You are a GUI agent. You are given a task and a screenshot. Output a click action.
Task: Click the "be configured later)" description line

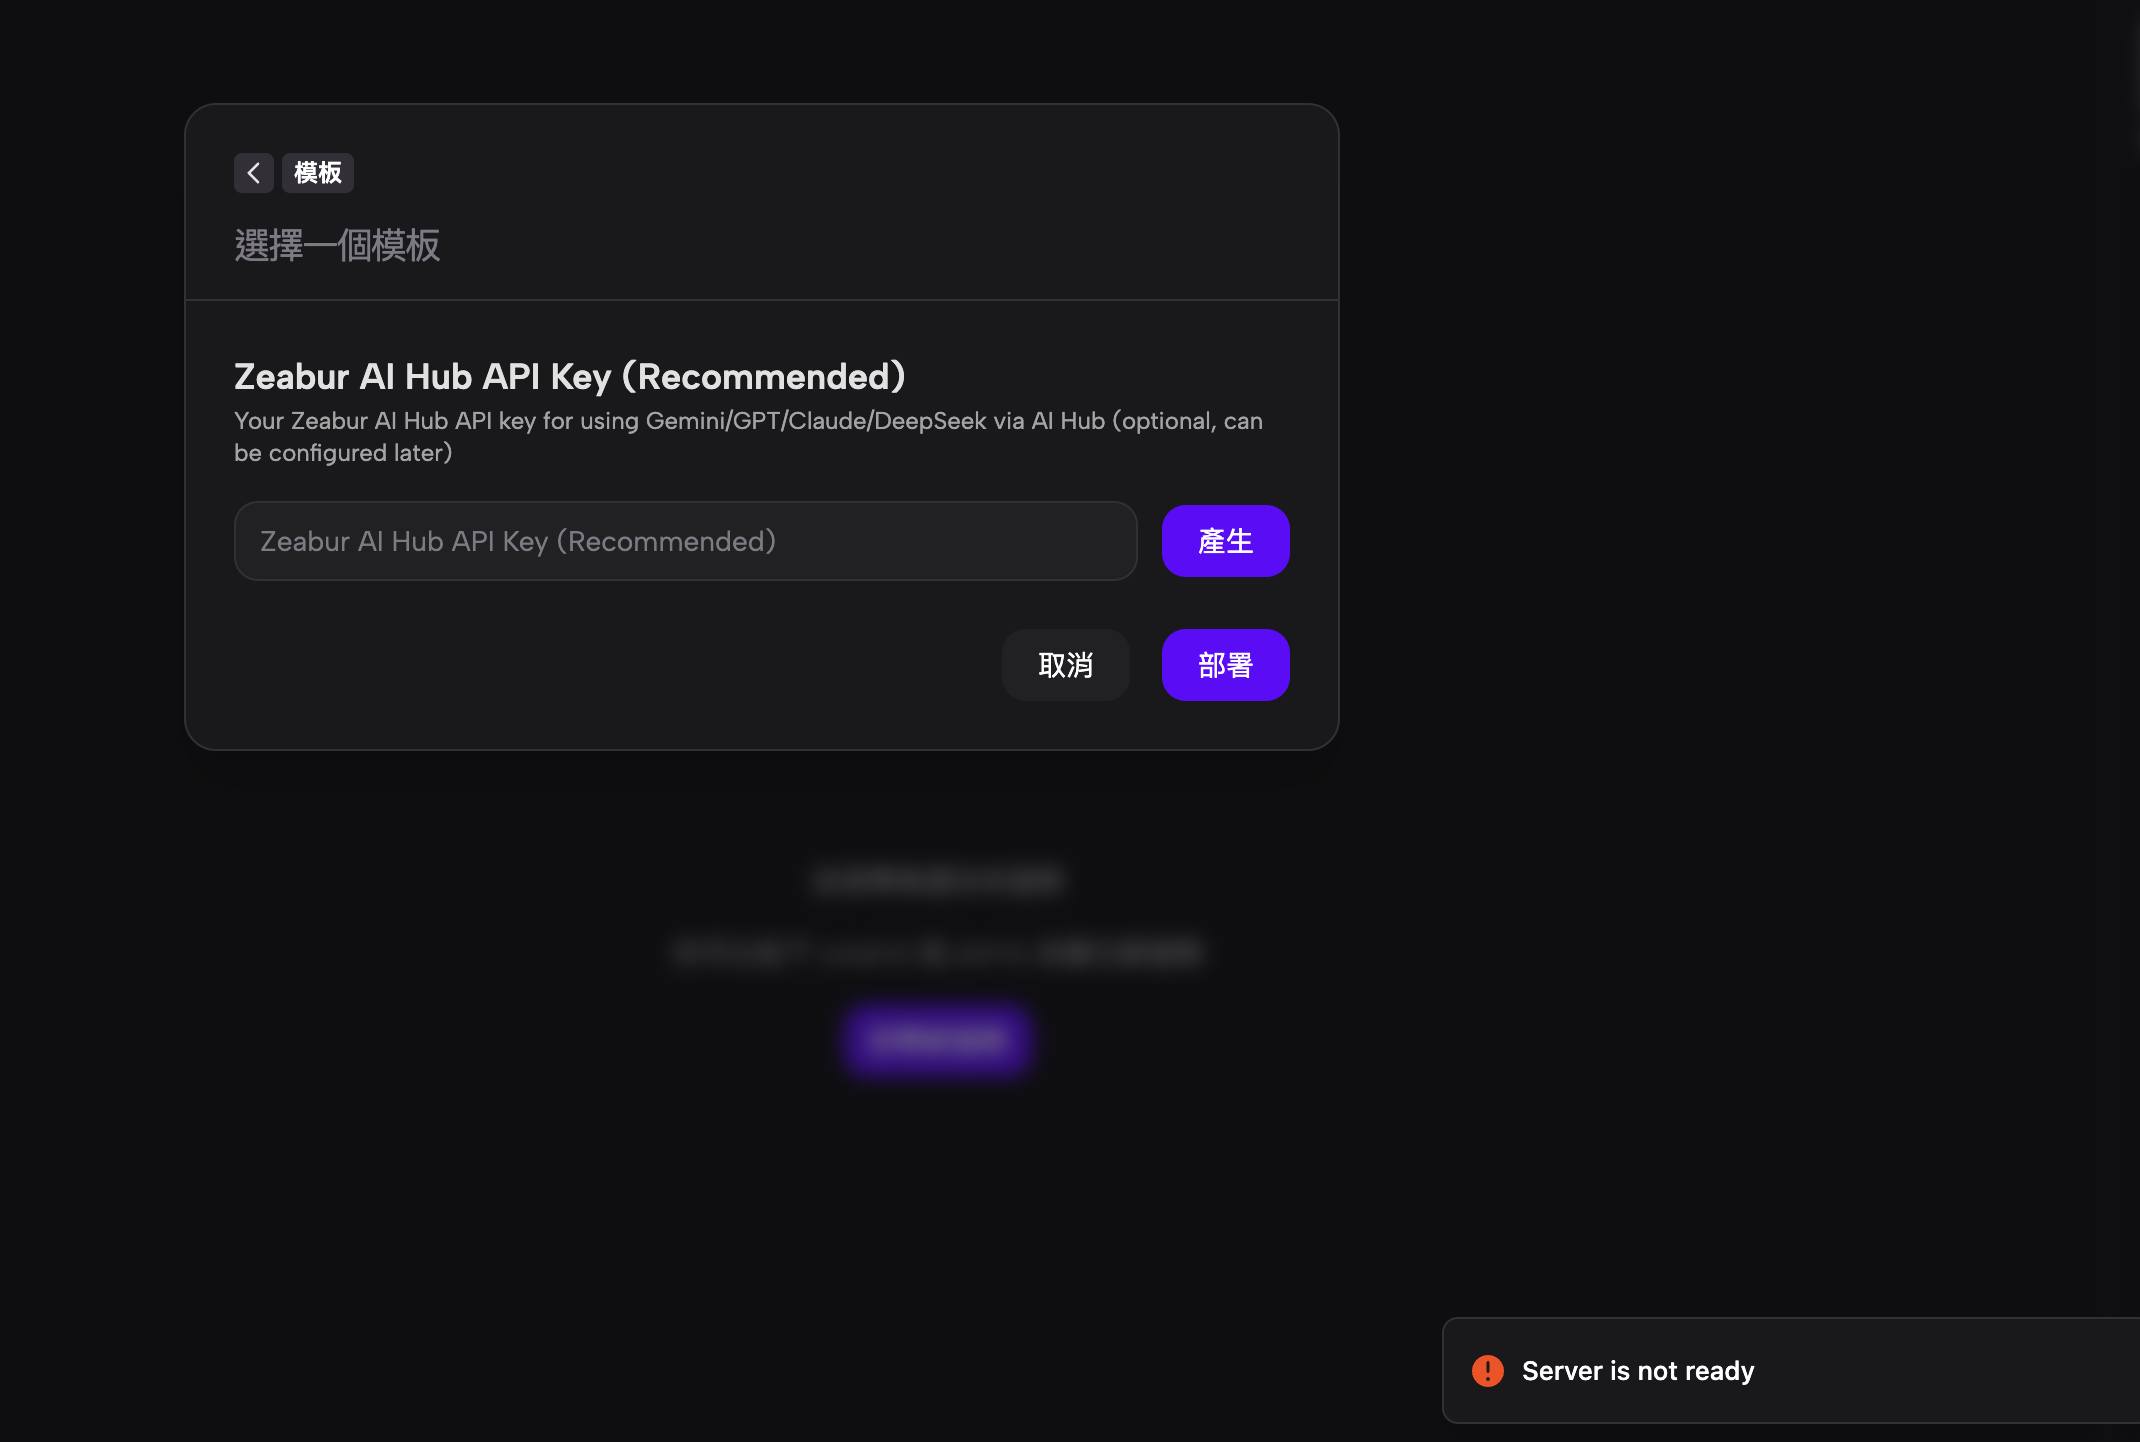click(x=343, y=453)
